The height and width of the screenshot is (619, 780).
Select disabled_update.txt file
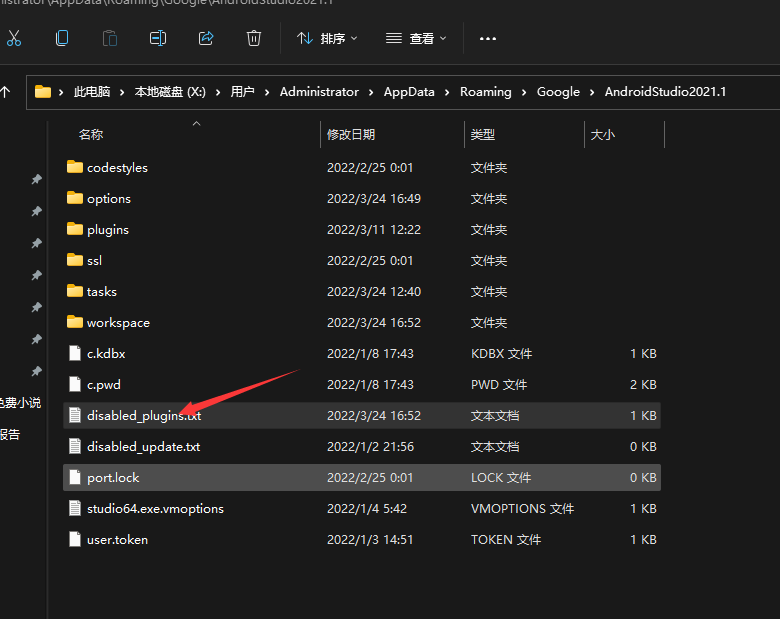click(x=362, y=446)
